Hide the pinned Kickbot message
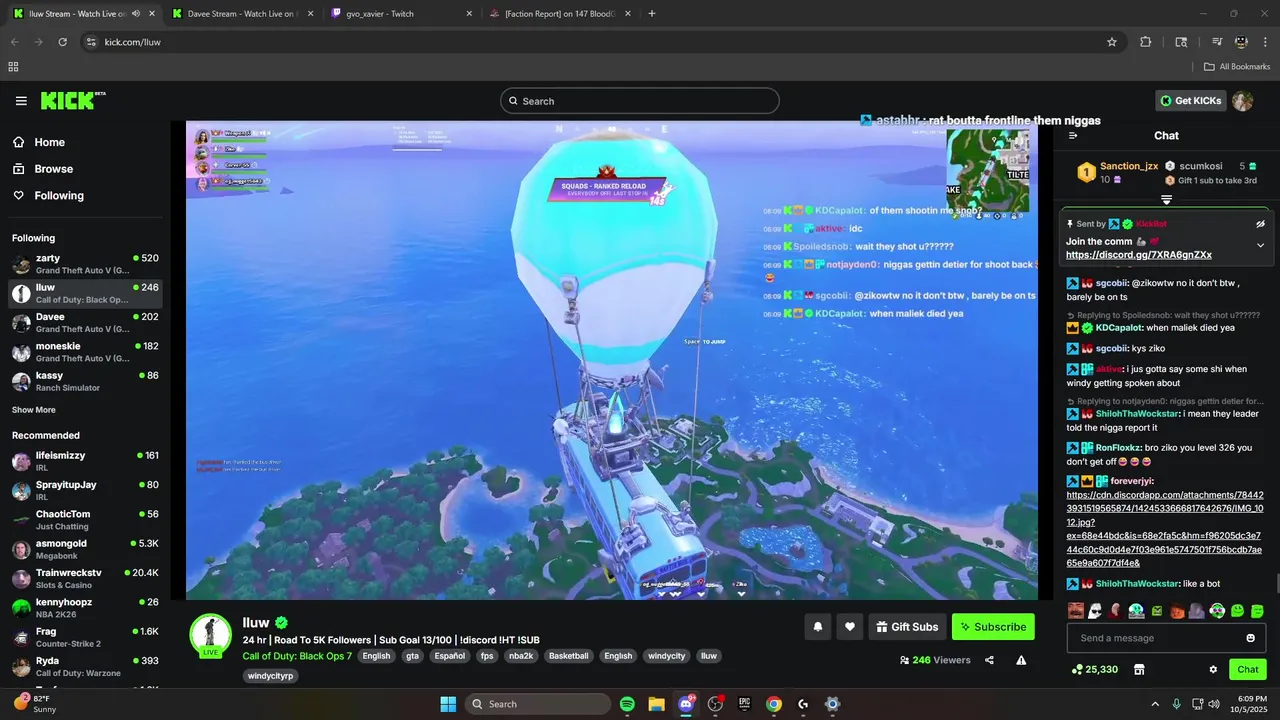 coord(1260,224)
